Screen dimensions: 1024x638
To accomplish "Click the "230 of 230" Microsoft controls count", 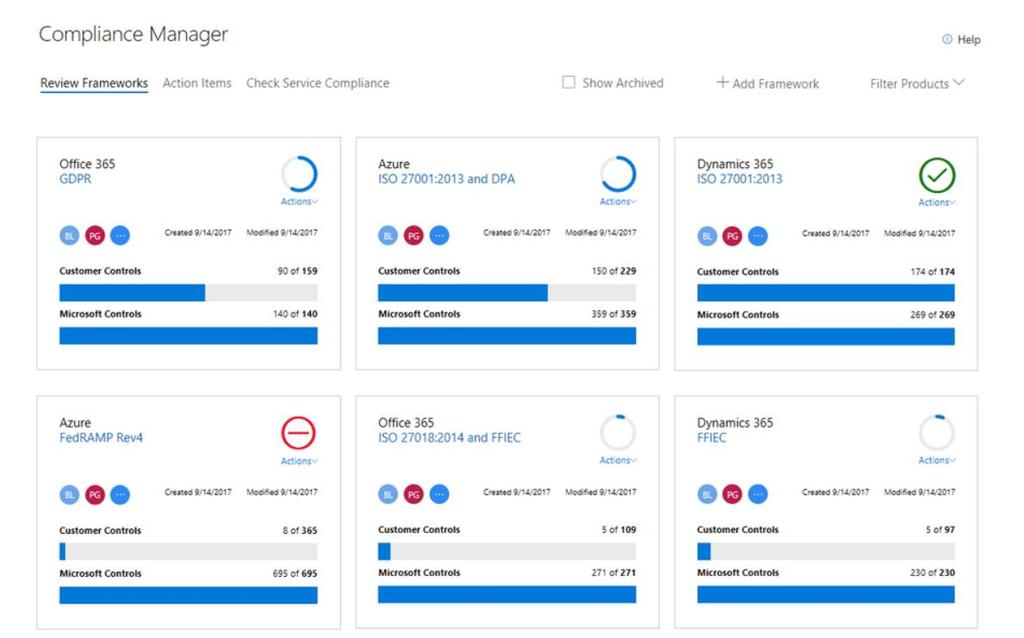I will pos(933,573).
